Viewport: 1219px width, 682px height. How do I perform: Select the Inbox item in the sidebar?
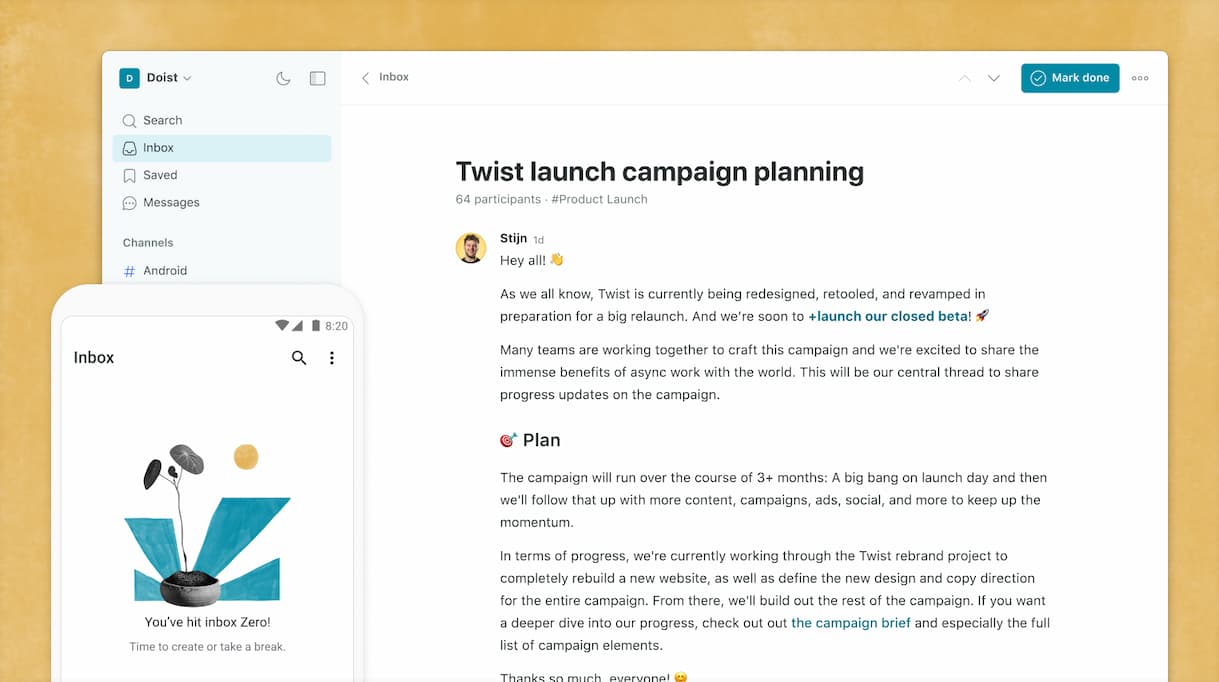[x=157, y=147]
